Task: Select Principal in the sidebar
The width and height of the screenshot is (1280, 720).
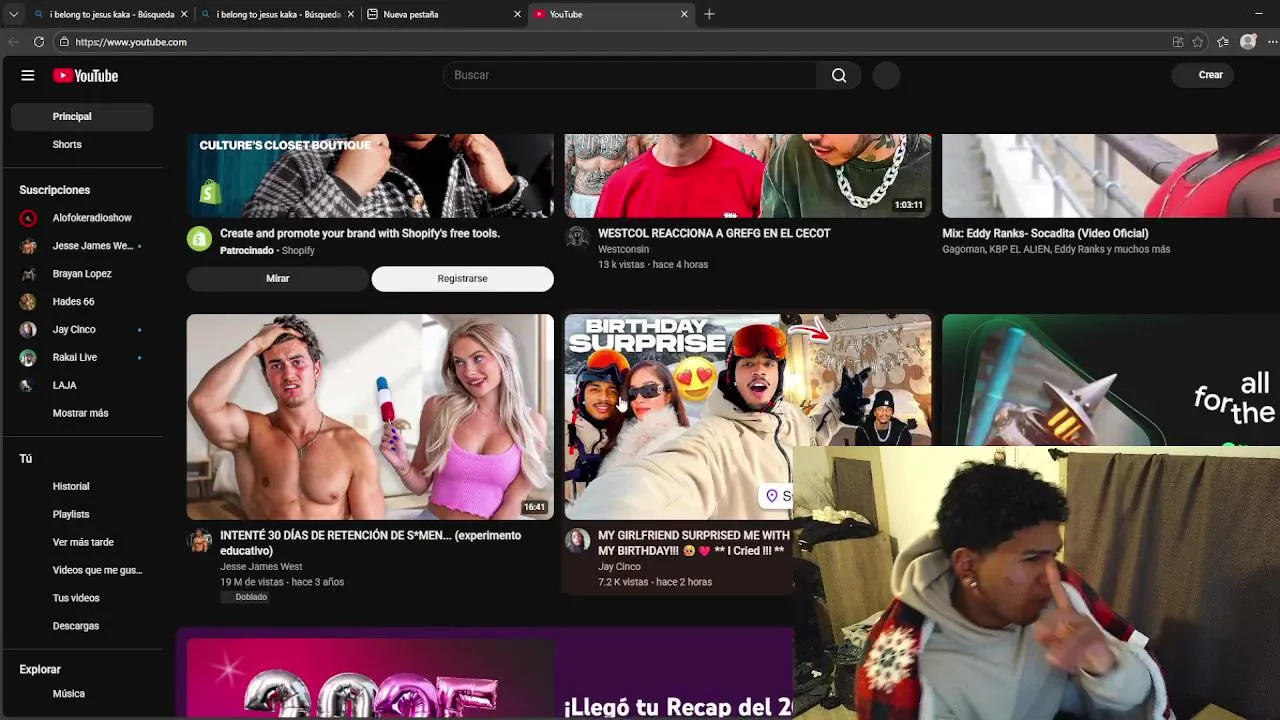Action: (82, 116)
